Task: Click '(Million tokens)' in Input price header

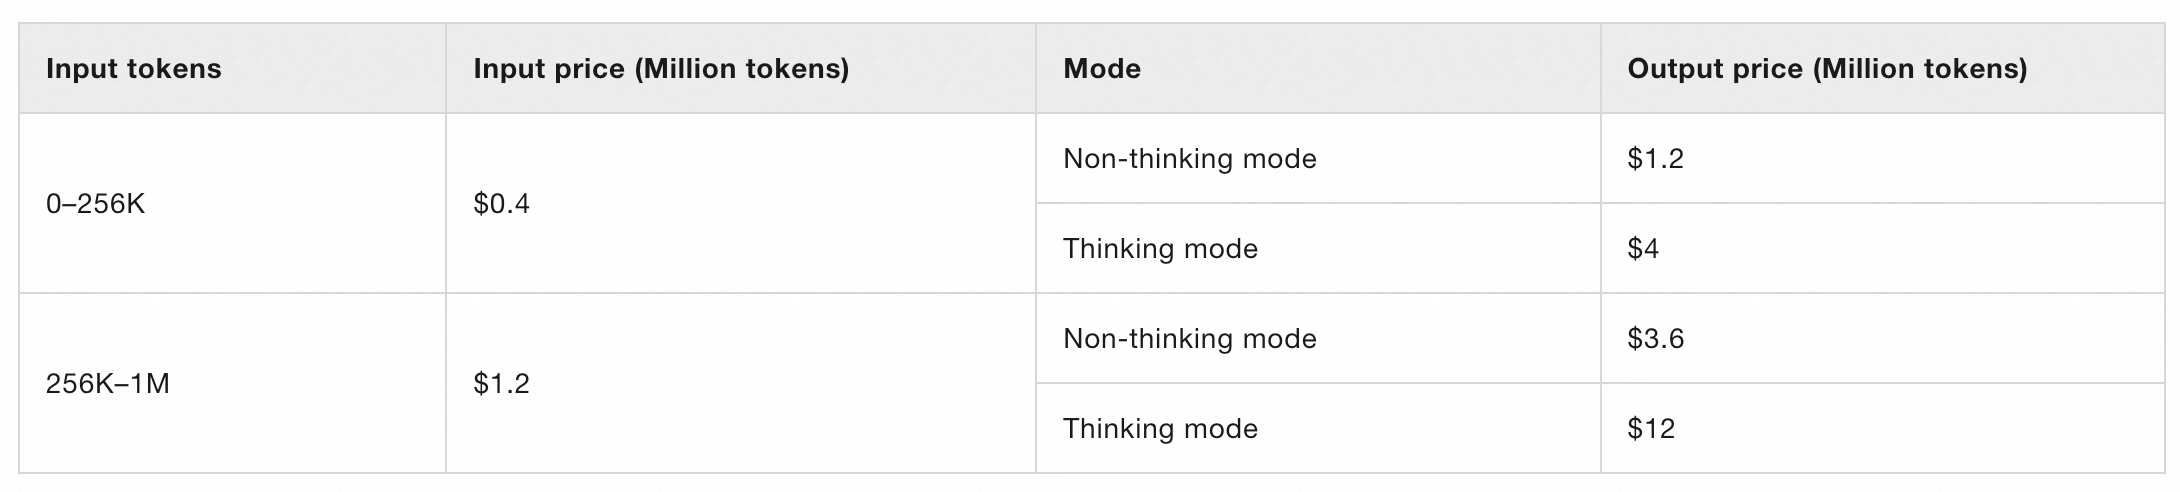Action: click(741, 69)
